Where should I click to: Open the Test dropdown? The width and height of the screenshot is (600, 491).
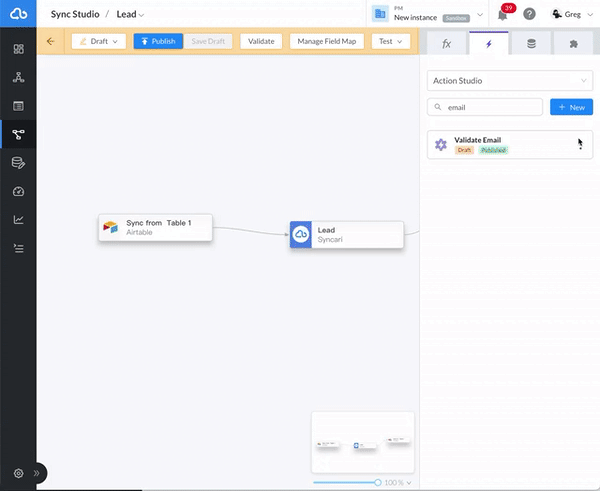coord(391,41)
